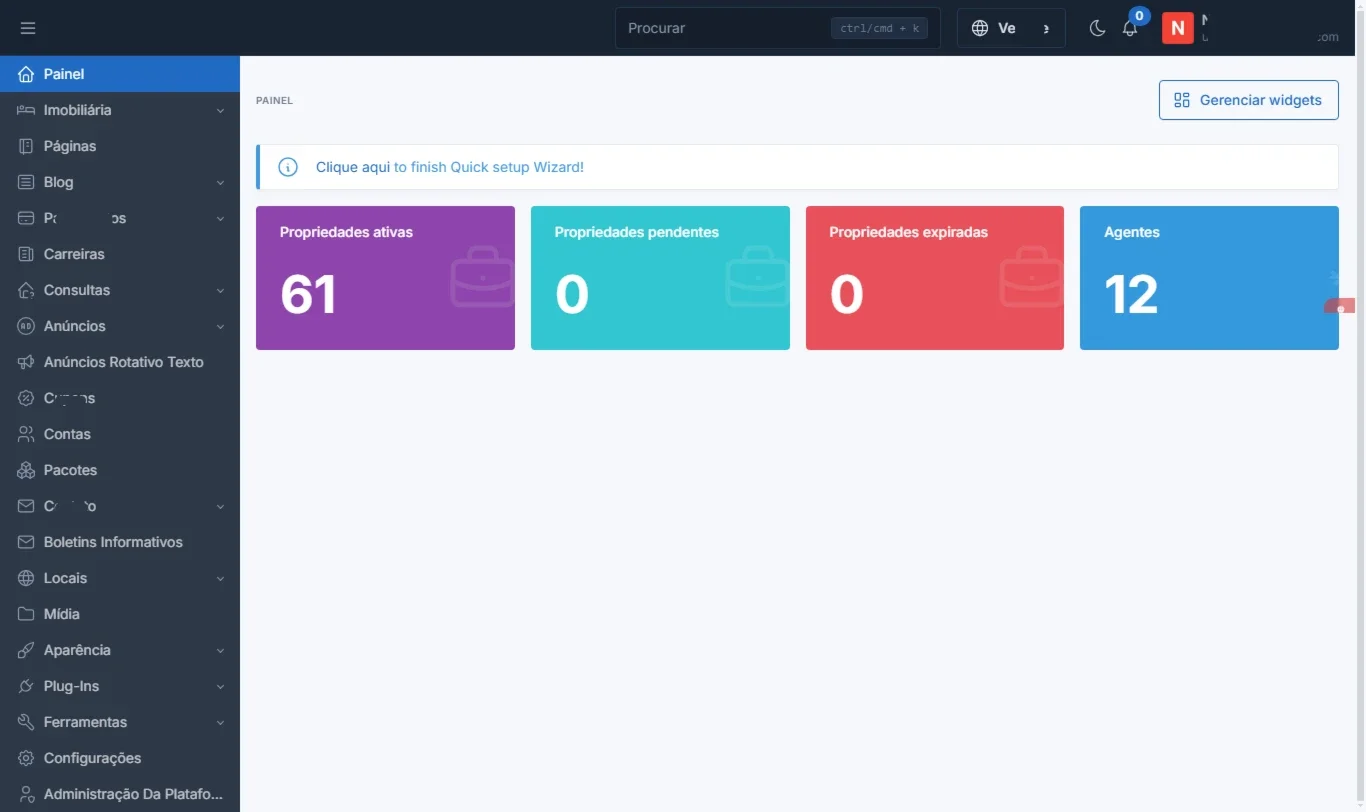Expand the Imobiliária submenu chevron
The width and height of the screenshot is (1366, 812).
220,110
